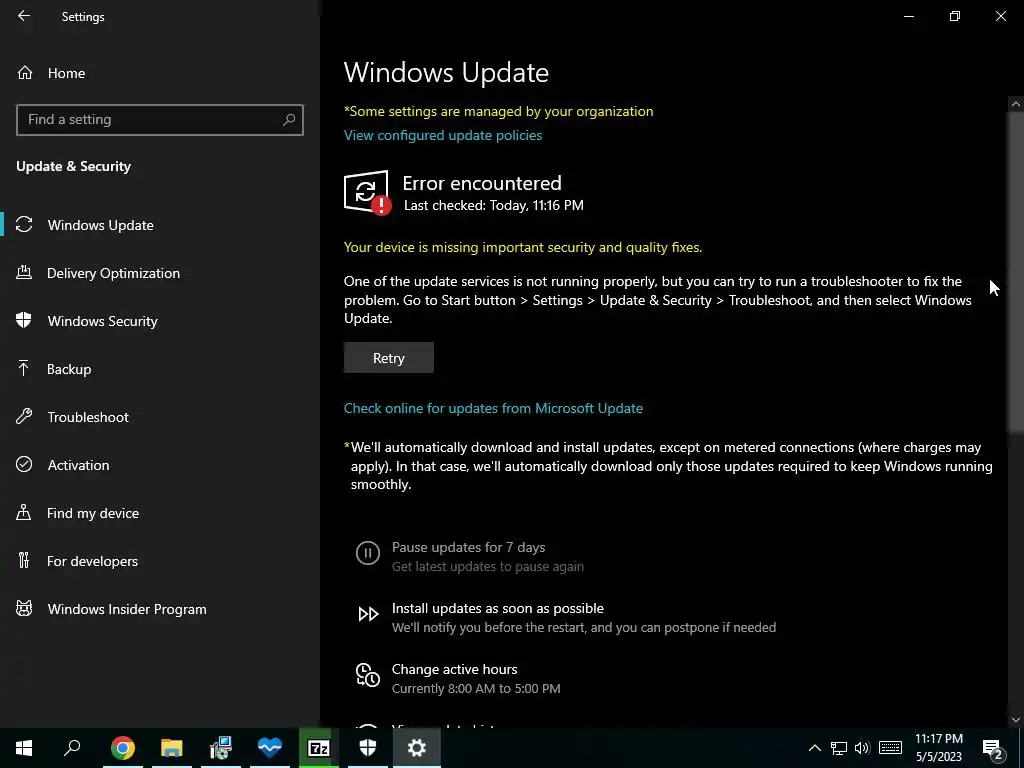Click the active hours clock icon
Viewport: 1024px width, 768px height.
tap(368, 675)
